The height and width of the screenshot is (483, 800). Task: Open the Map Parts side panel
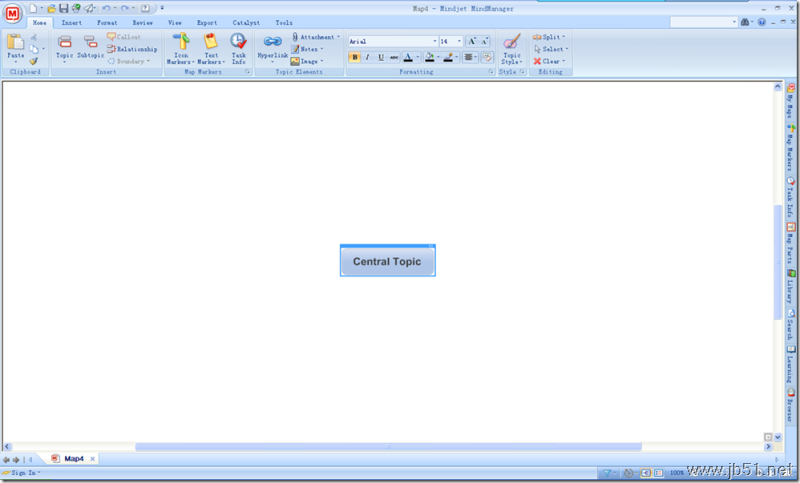coord(790,244)
